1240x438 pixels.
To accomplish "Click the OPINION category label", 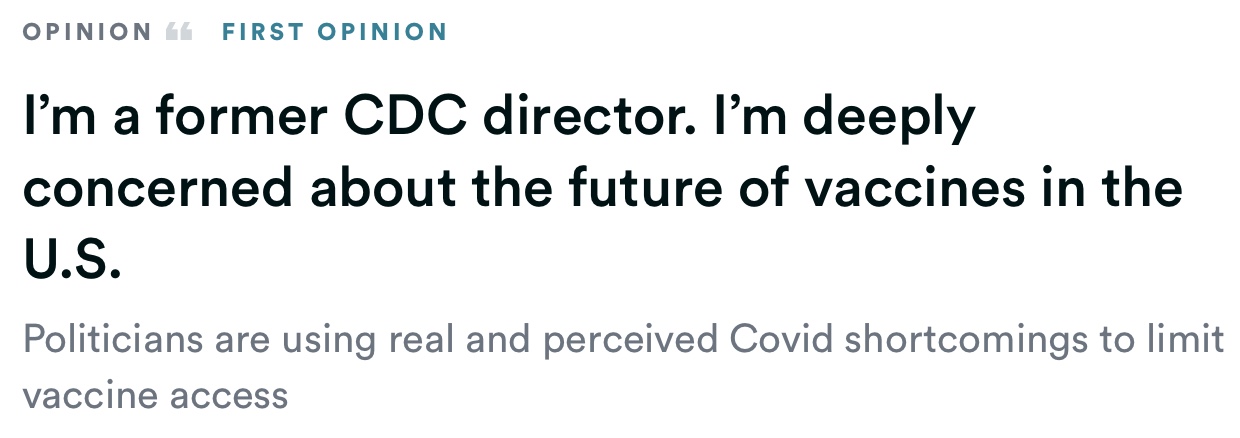I will click(x=87, y=31).
